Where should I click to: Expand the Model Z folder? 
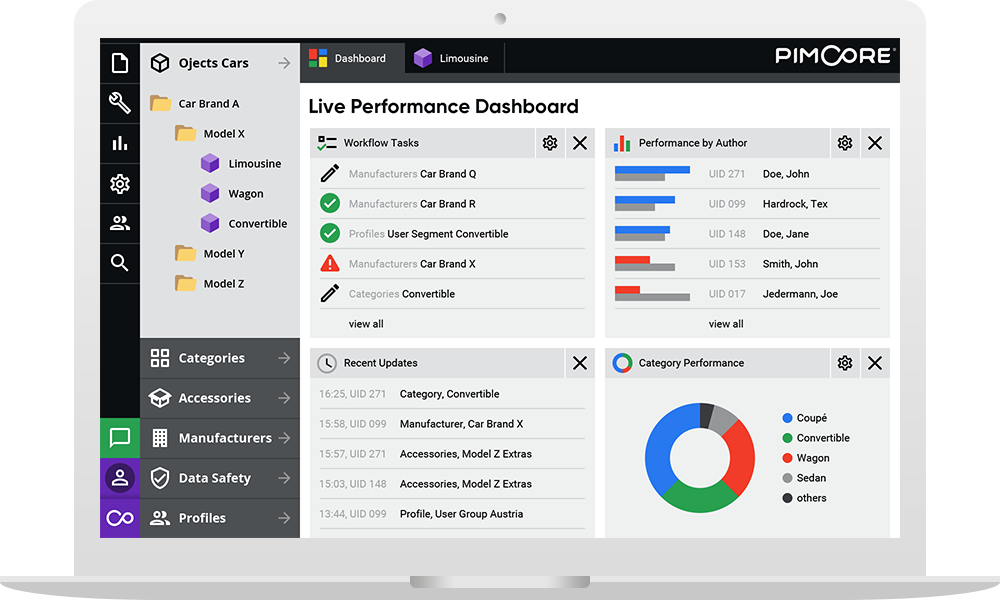click(x=186, y=283)
